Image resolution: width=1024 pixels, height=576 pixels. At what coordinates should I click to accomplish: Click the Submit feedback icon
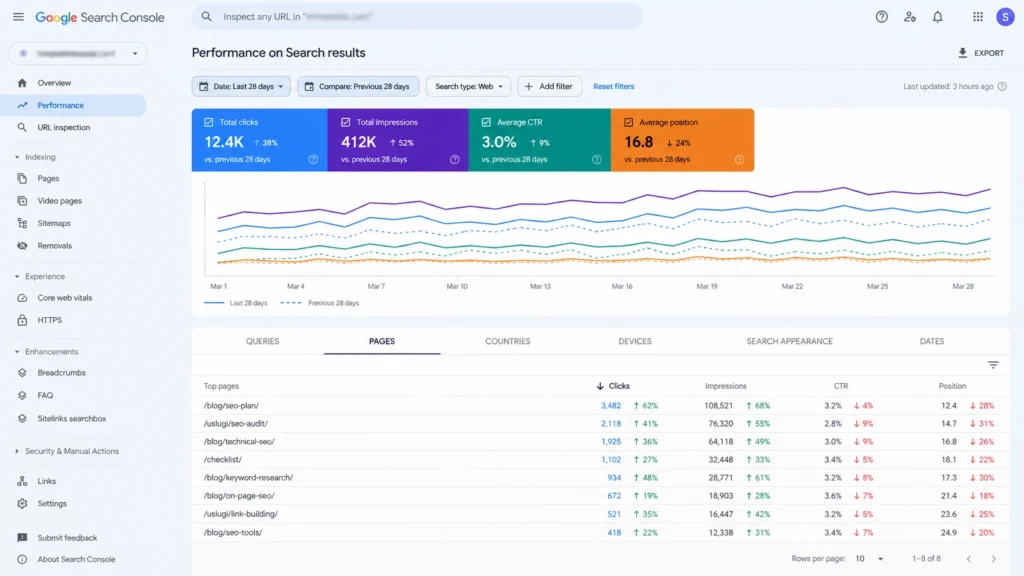22,538
